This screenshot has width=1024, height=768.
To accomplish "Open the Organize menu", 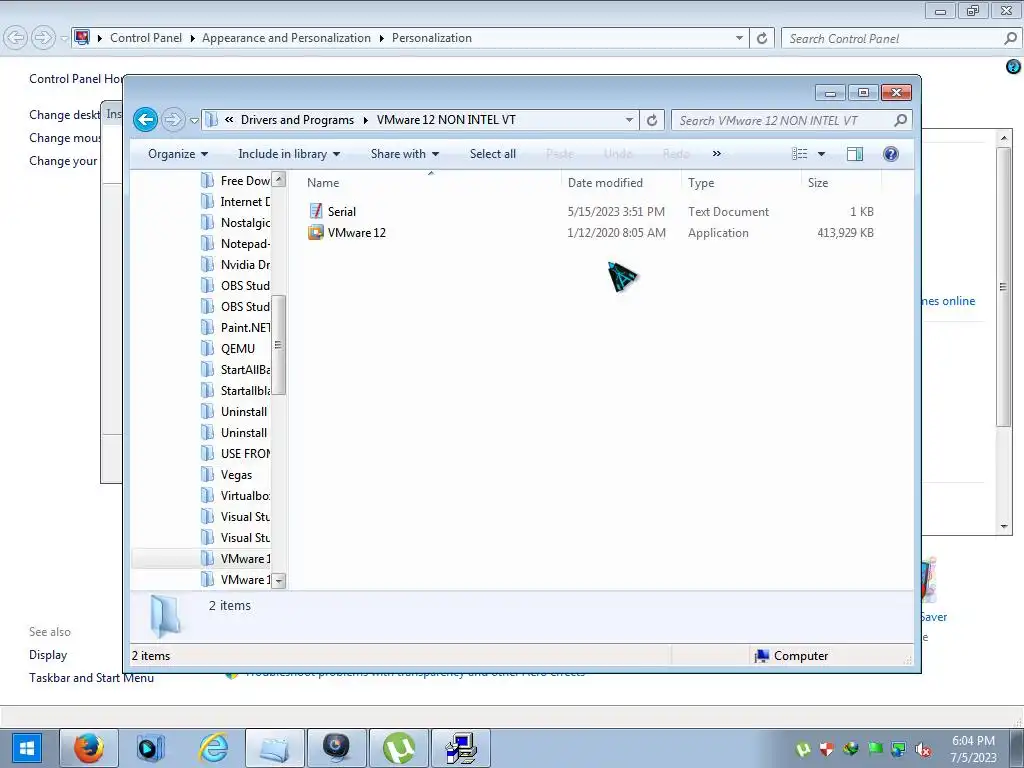I will [x=178, y=154].
